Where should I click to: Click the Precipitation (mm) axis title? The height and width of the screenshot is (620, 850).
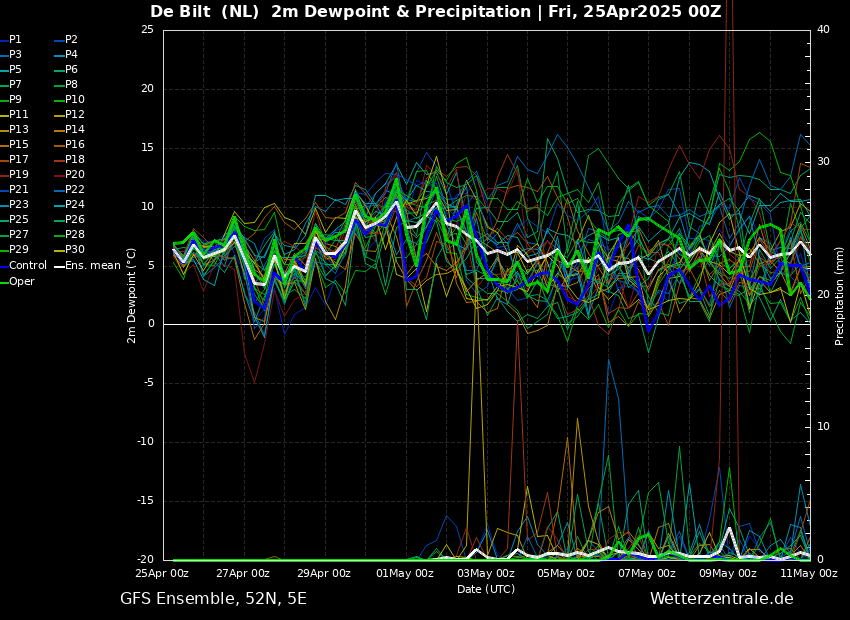pyautogui.click(x=839, y=295)
